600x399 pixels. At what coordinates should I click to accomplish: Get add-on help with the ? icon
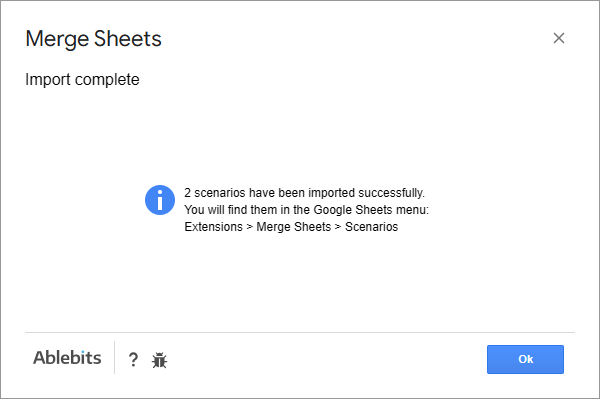pyautogui.click(x=133, y=359)
